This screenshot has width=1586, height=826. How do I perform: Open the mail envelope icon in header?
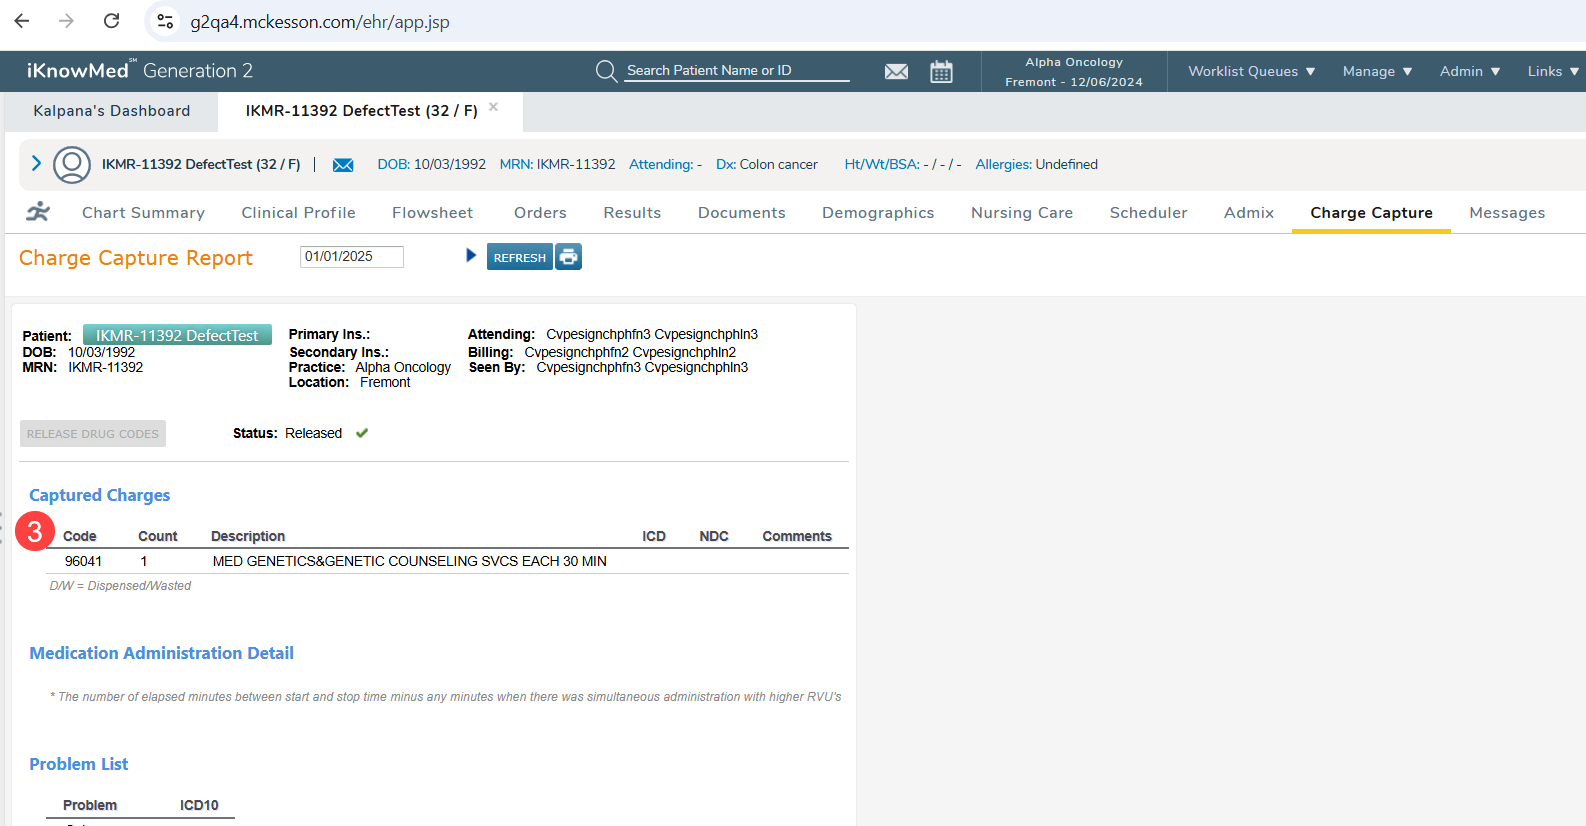896,72
